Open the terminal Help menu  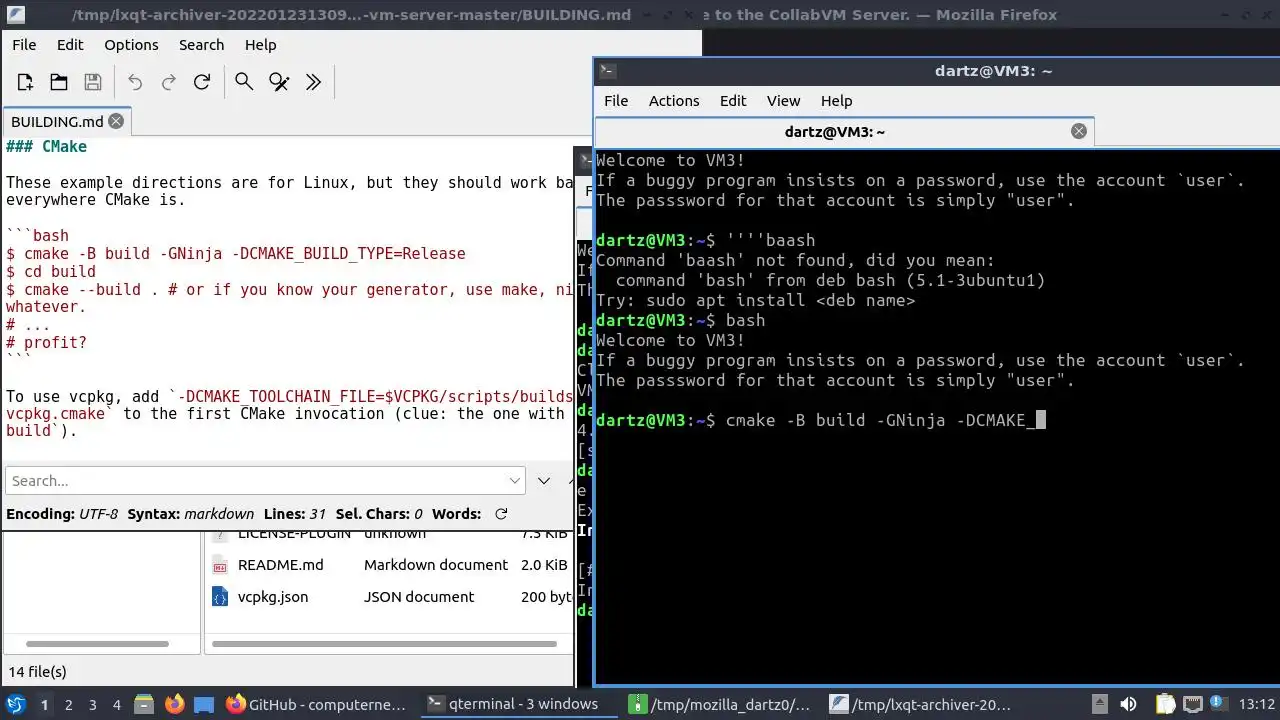836,101
